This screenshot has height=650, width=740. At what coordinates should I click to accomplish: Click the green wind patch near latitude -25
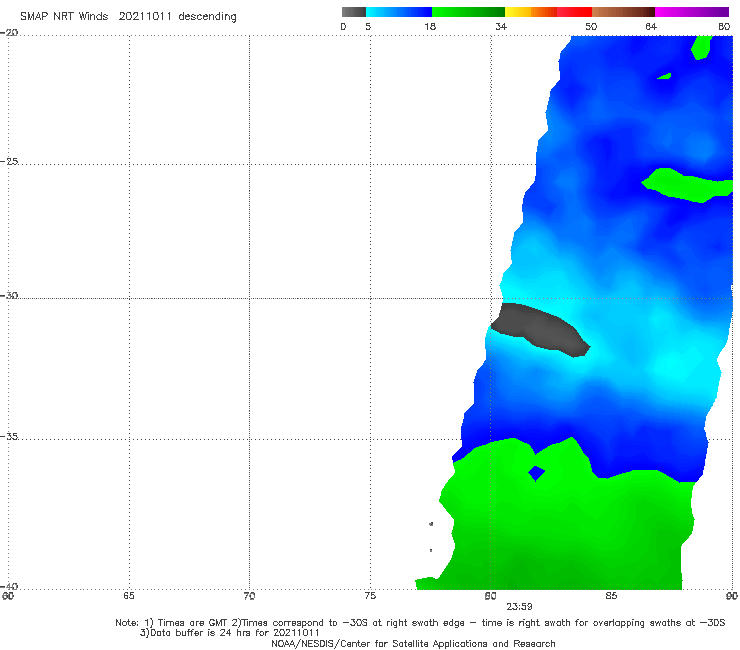(x=688, y=185)
